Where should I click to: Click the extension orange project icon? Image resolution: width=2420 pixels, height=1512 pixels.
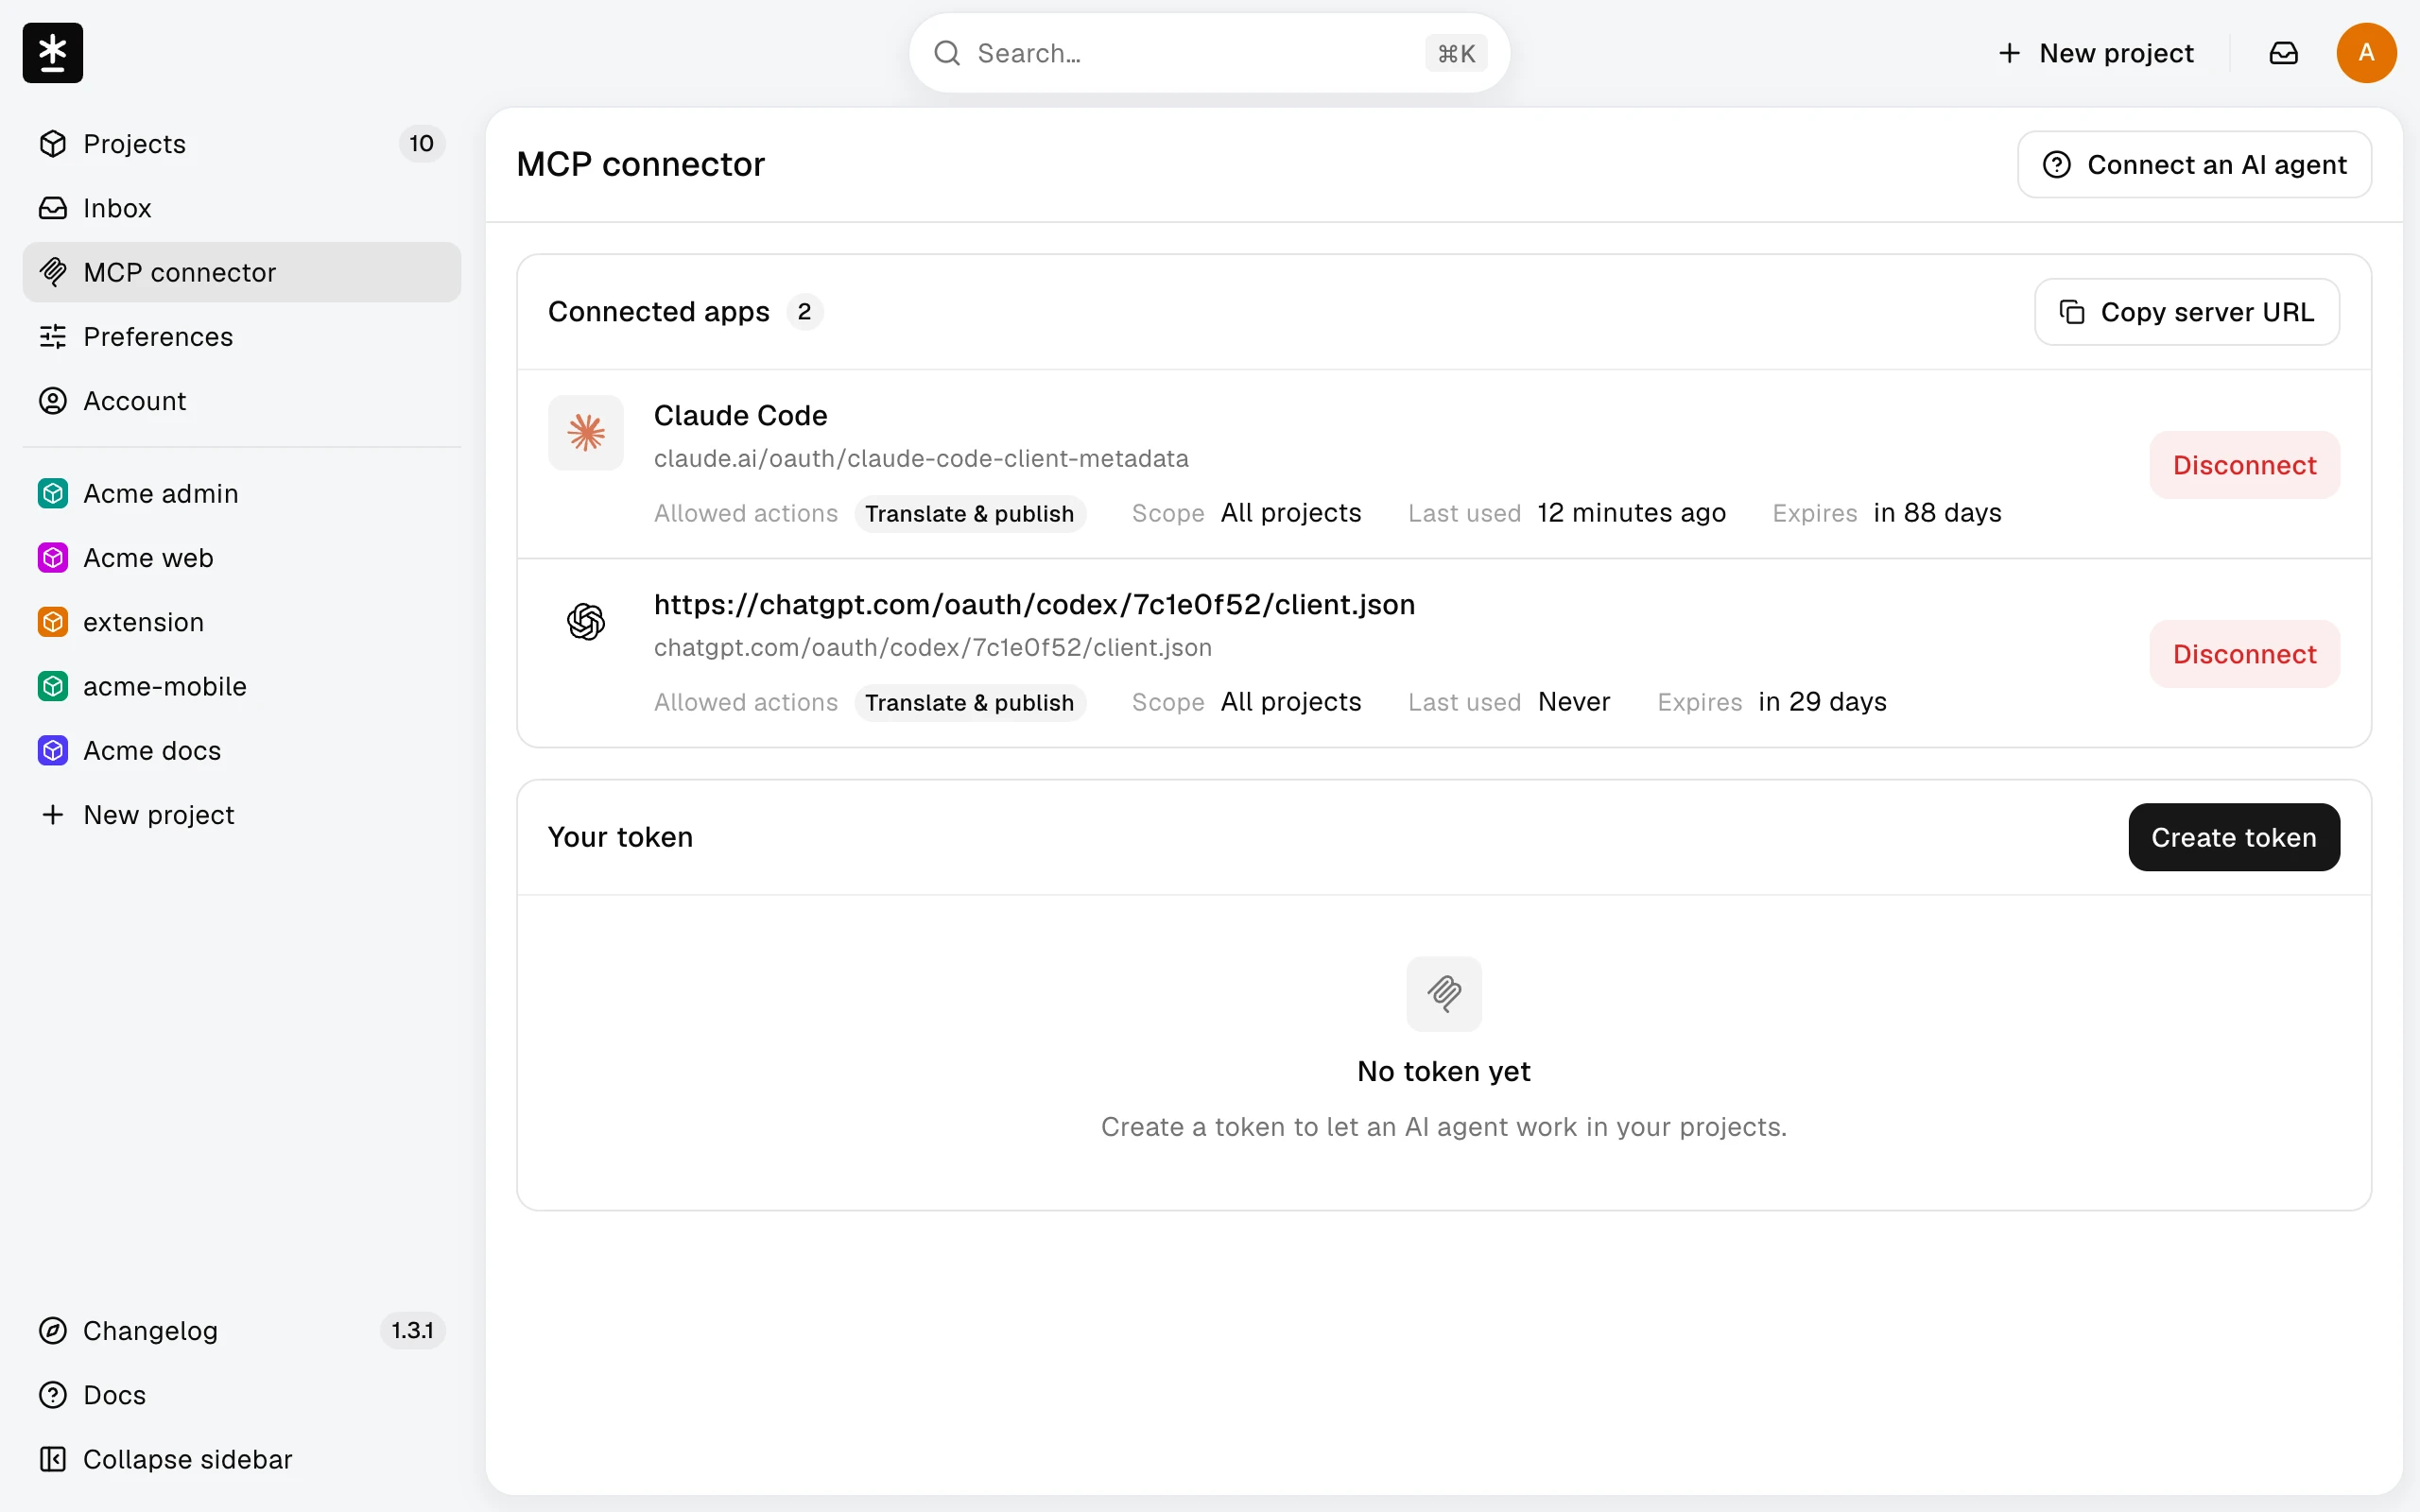tap(53, 622)
